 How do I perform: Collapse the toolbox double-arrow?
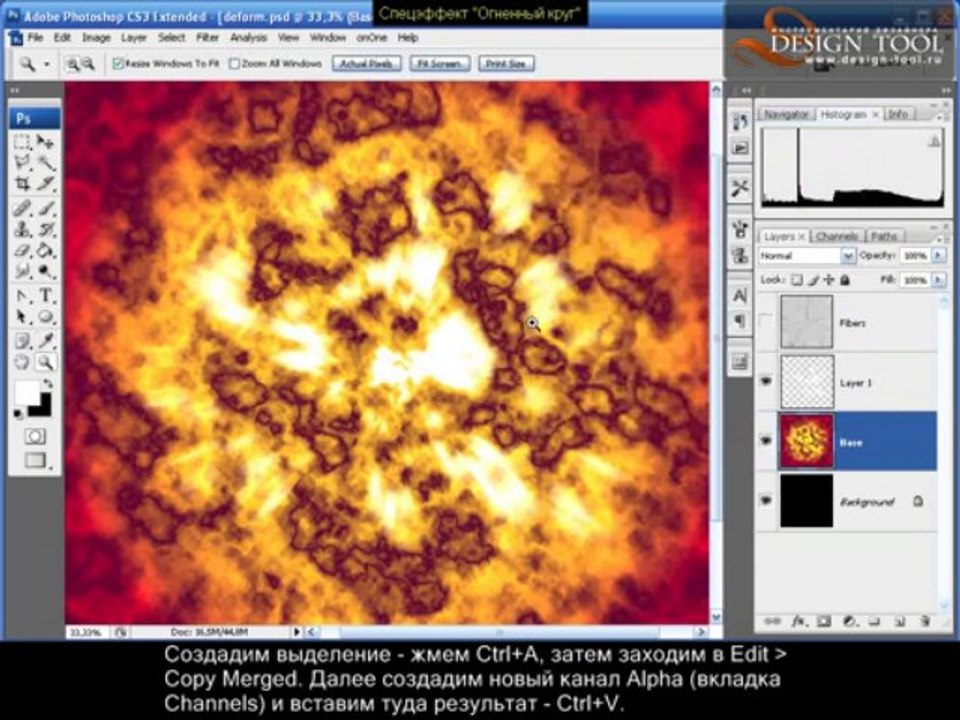[15, 91]
